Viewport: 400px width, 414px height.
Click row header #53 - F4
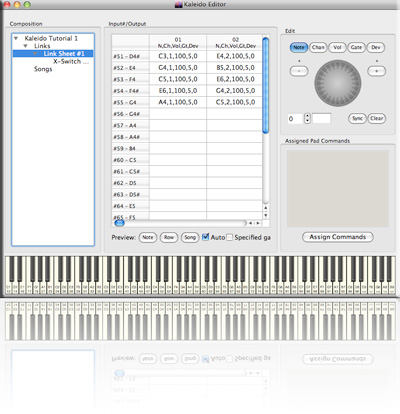(x=130, y=79)
